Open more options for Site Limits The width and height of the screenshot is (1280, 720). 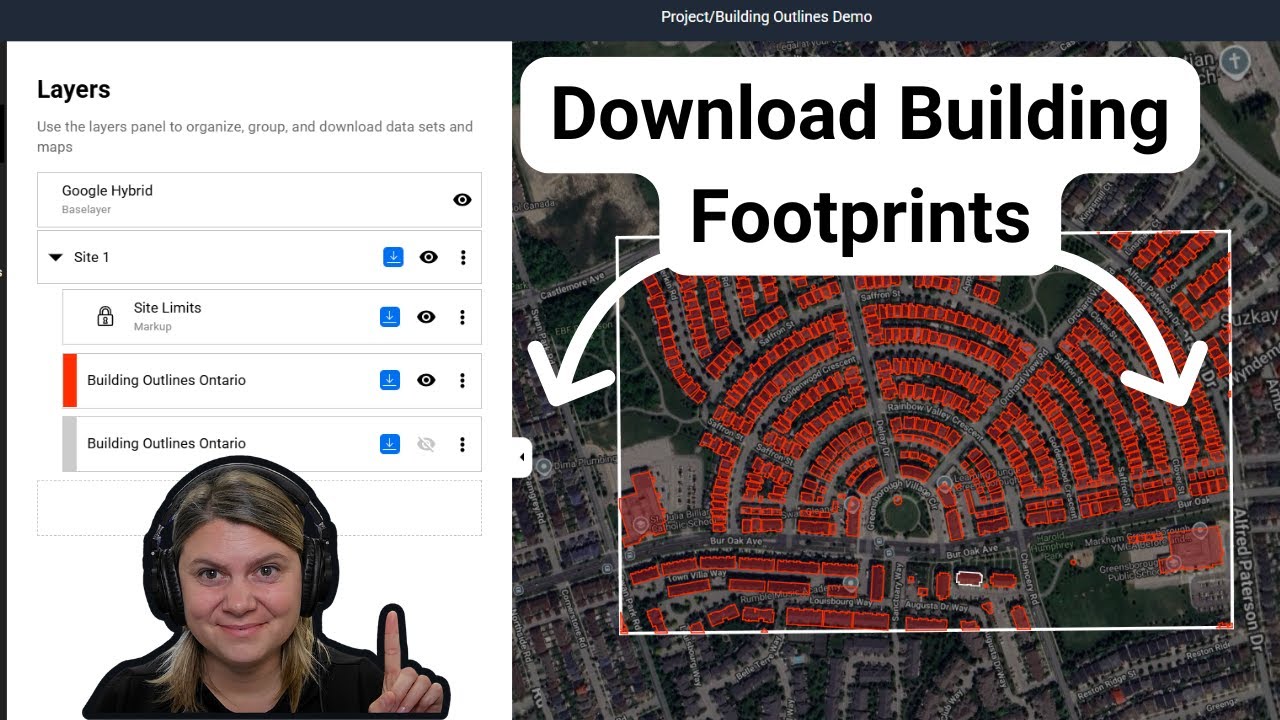pos(462,317)
